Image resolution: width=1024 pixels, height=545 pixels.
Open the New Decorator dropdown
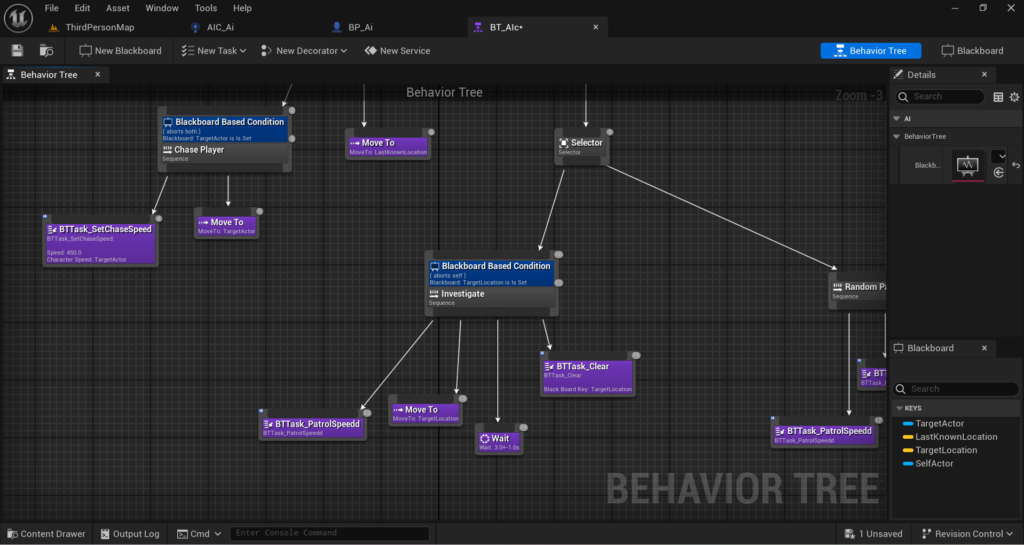(304, 51)
